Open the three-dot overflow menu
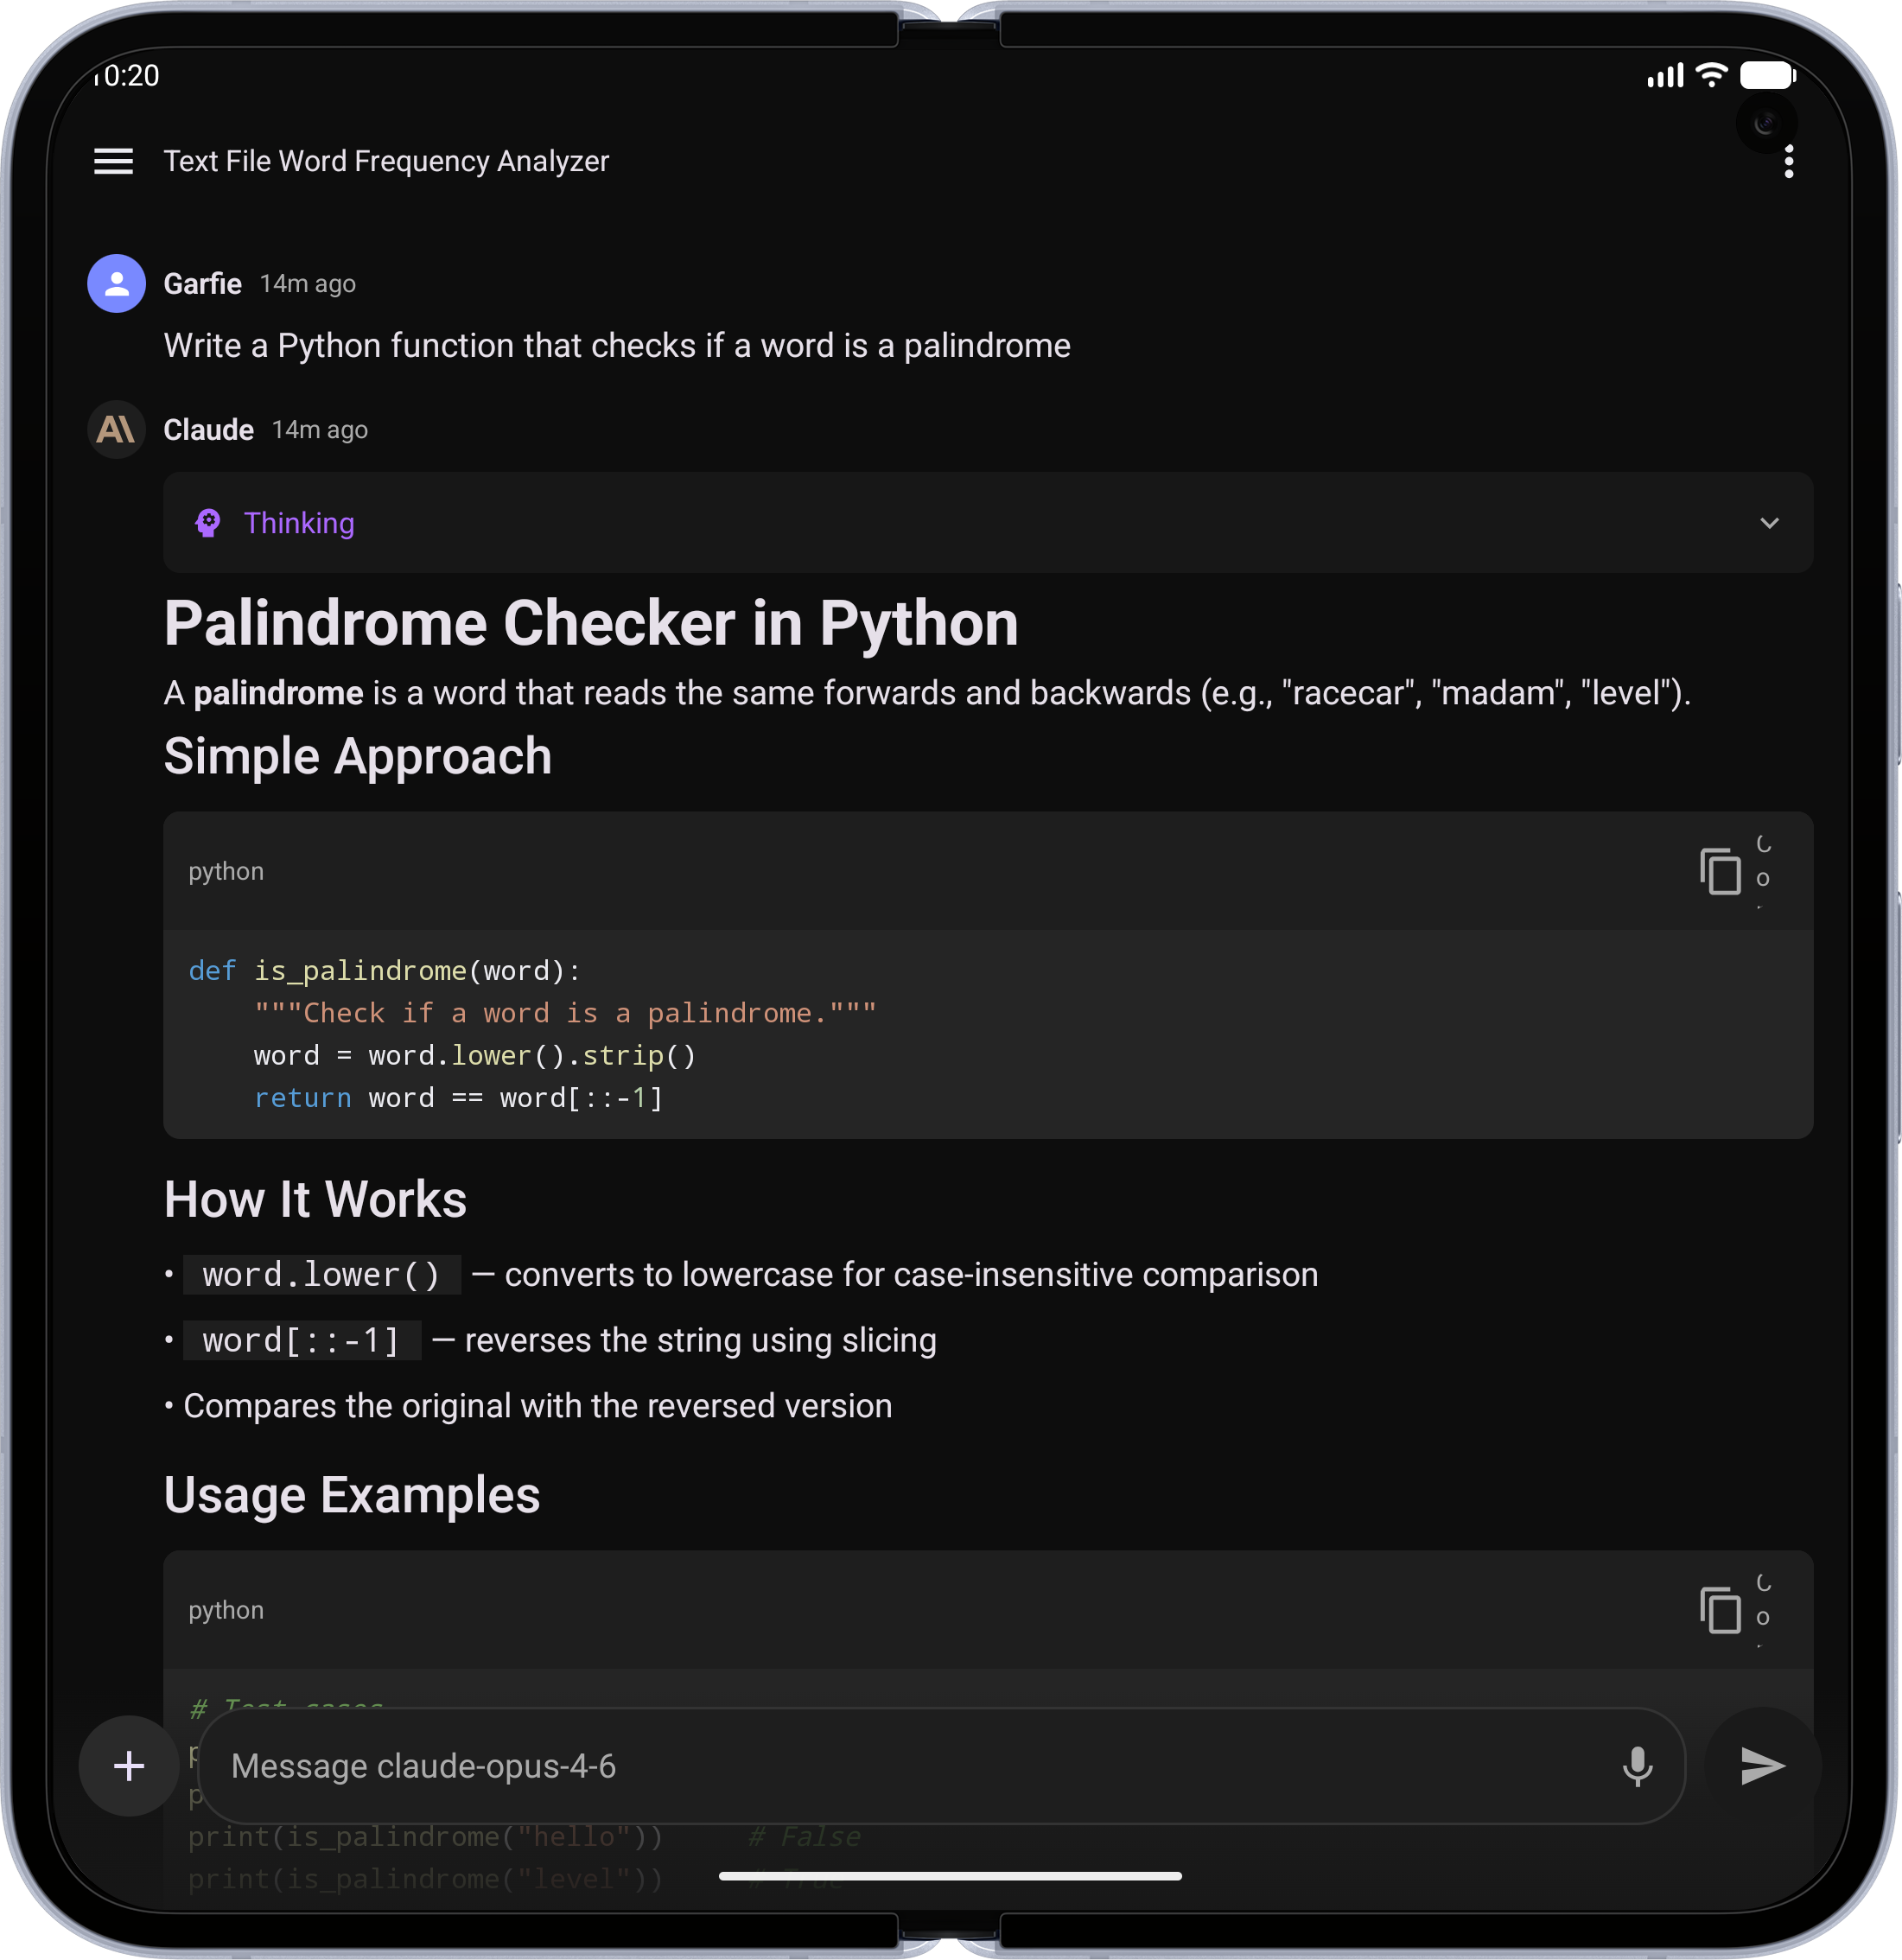 pyautogui.click(x=1788, y=161)
